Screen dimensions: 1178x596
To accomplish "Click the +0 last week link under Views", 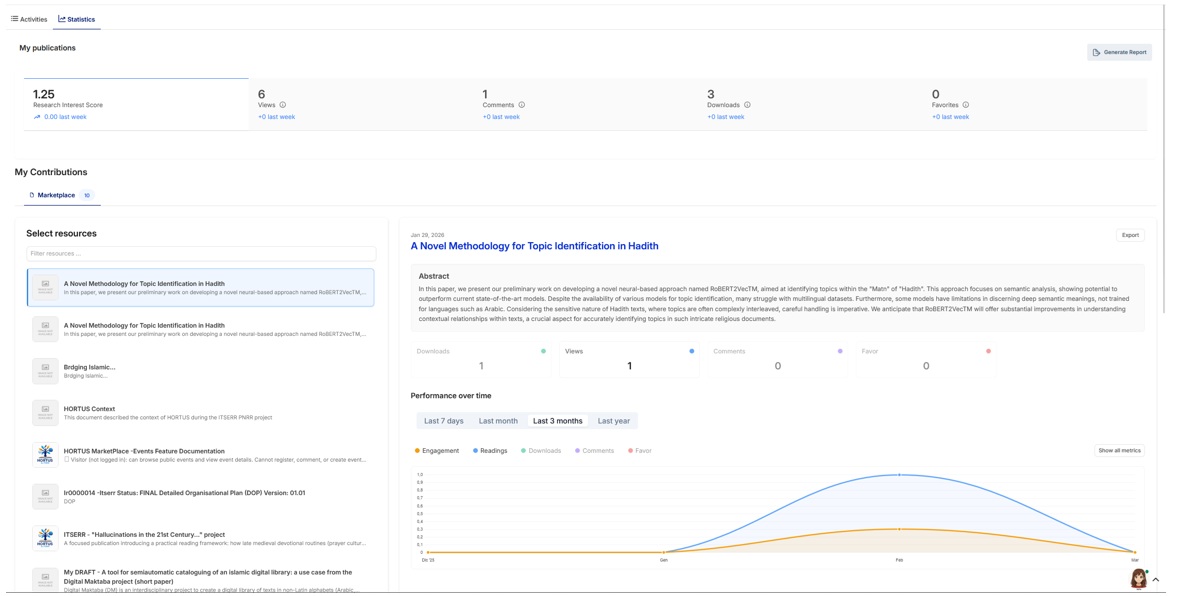I will (x=276, y=117).
